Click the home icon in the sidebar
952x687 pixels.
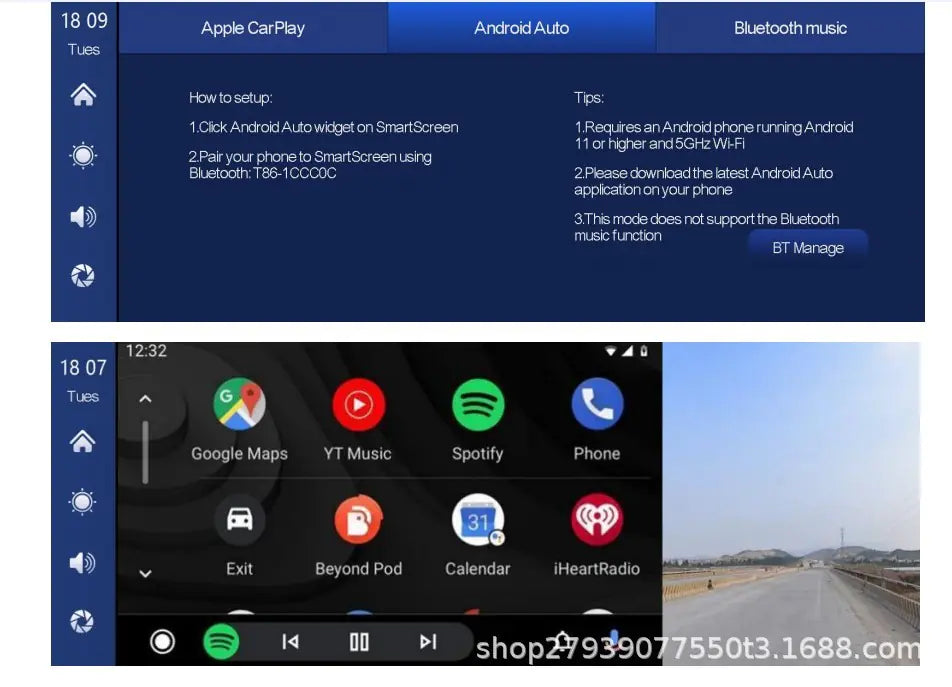[83, 94]
